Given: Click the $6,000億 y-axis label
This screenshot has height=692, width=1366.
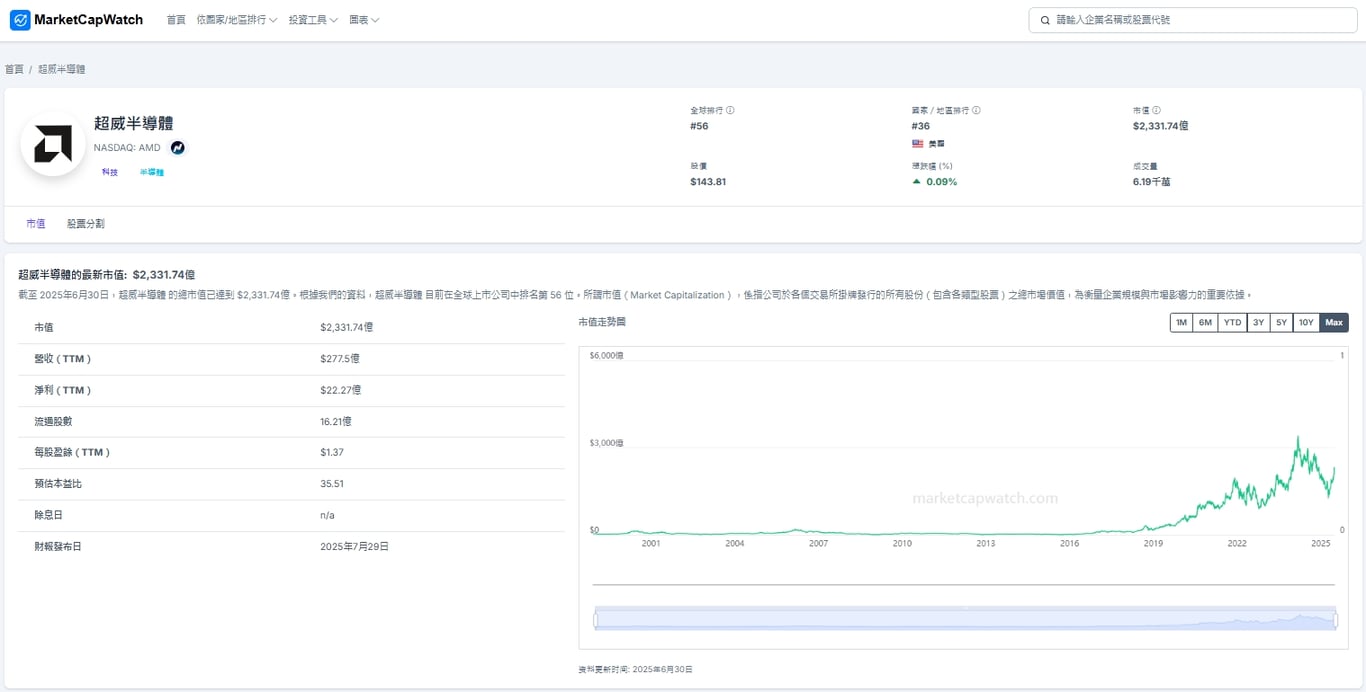Looking at the screenshot, I should click(x=607, y=356).
